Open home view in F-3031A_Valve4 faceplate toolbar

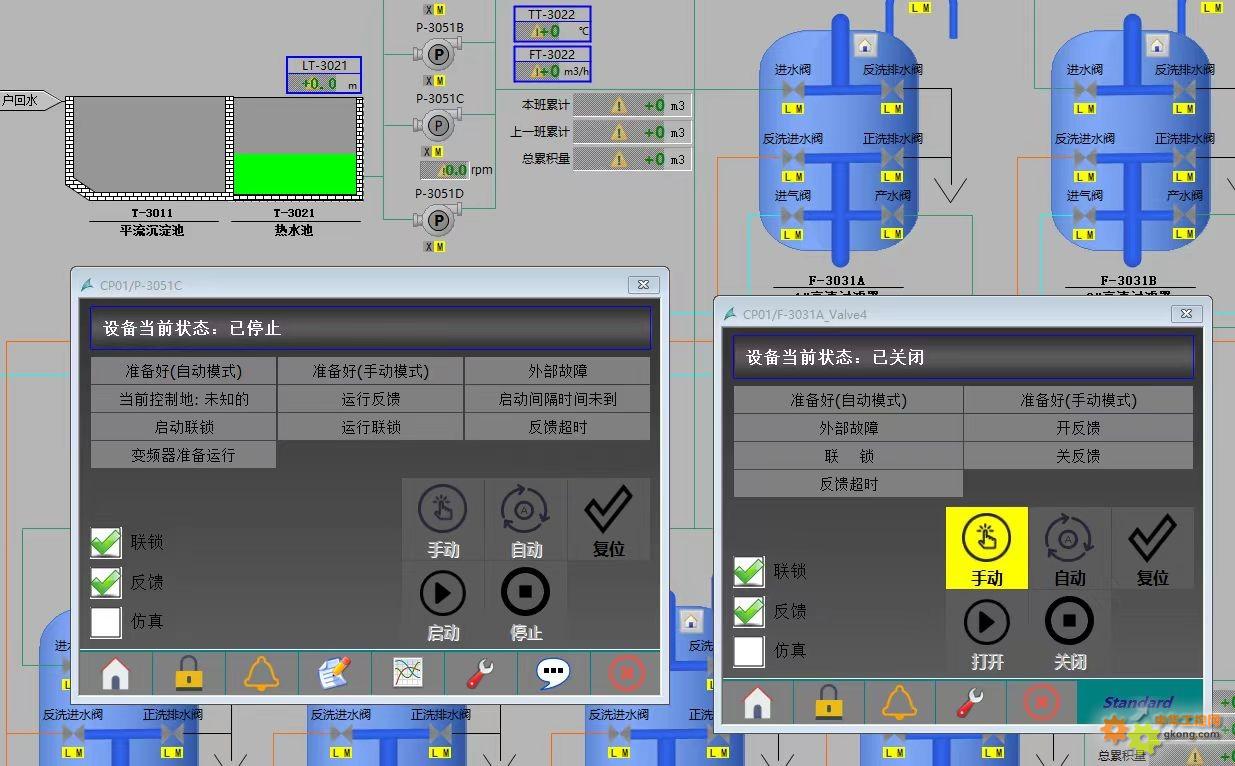(757, 703)
